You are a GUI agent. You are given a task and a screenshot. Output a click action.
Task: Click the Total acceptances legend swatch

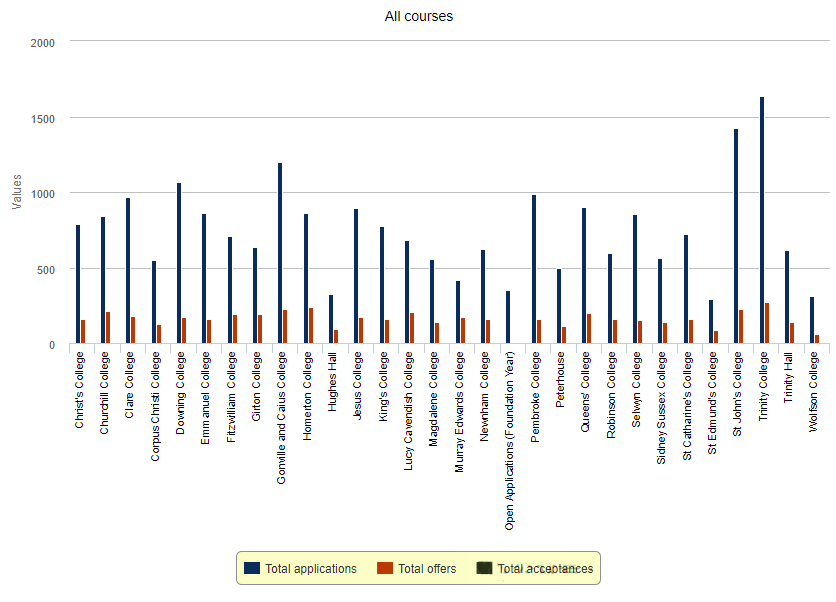(485, 569)
